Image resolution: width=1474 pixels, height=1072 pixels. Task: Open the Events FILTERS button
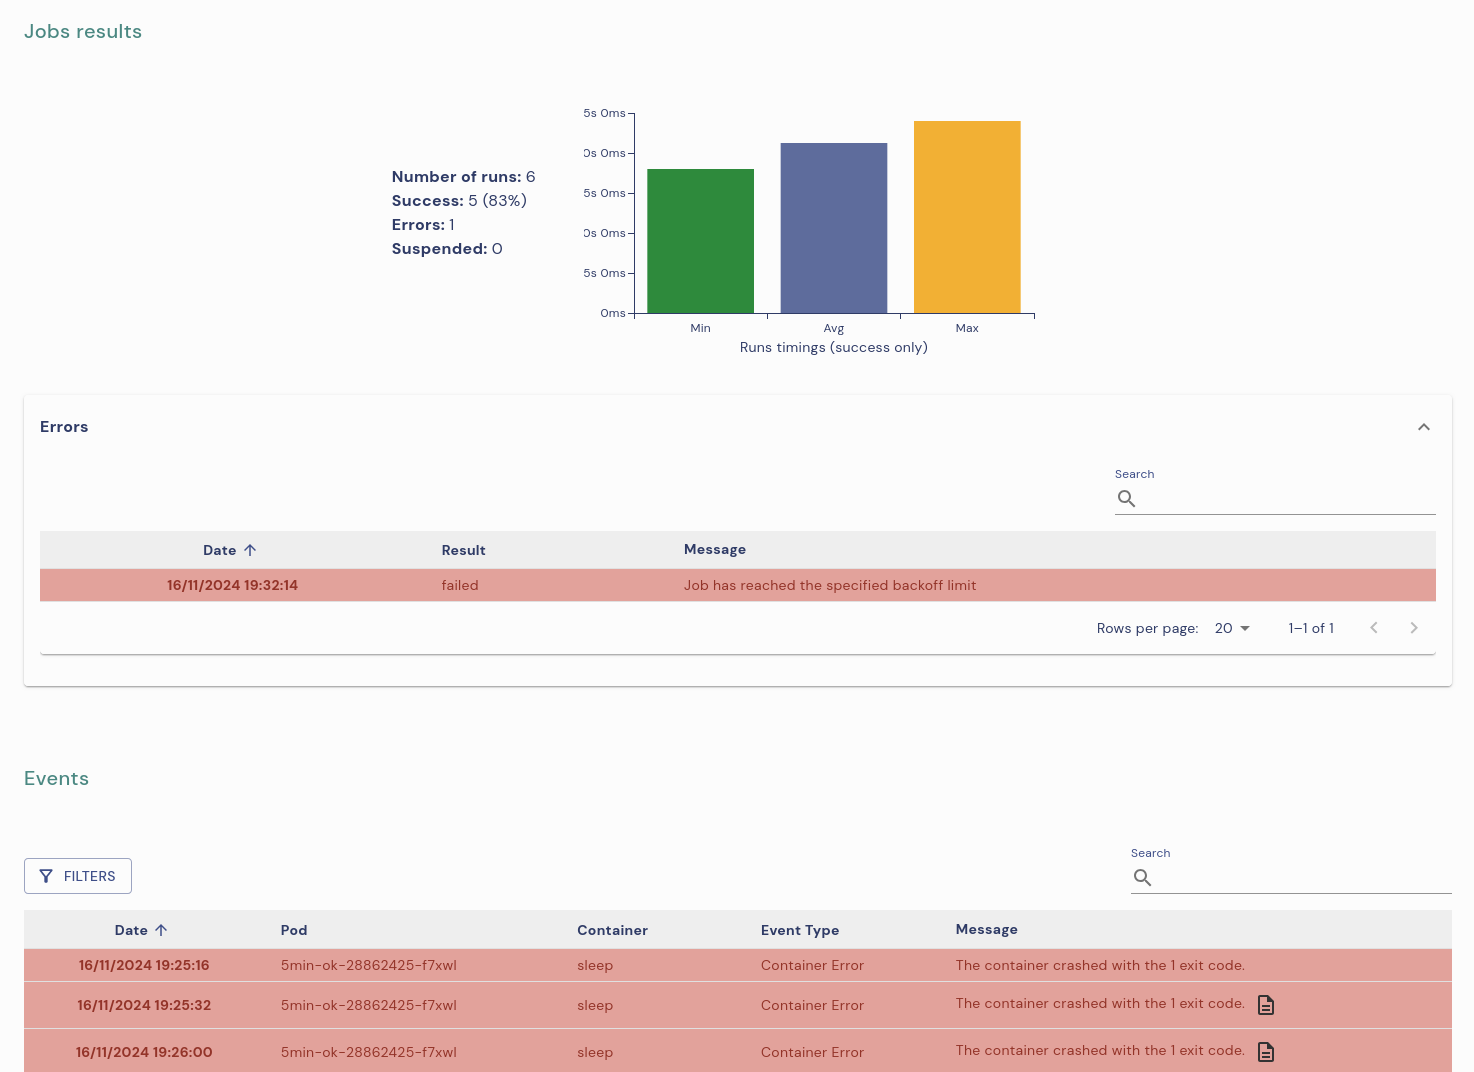[x=78, y=876]
